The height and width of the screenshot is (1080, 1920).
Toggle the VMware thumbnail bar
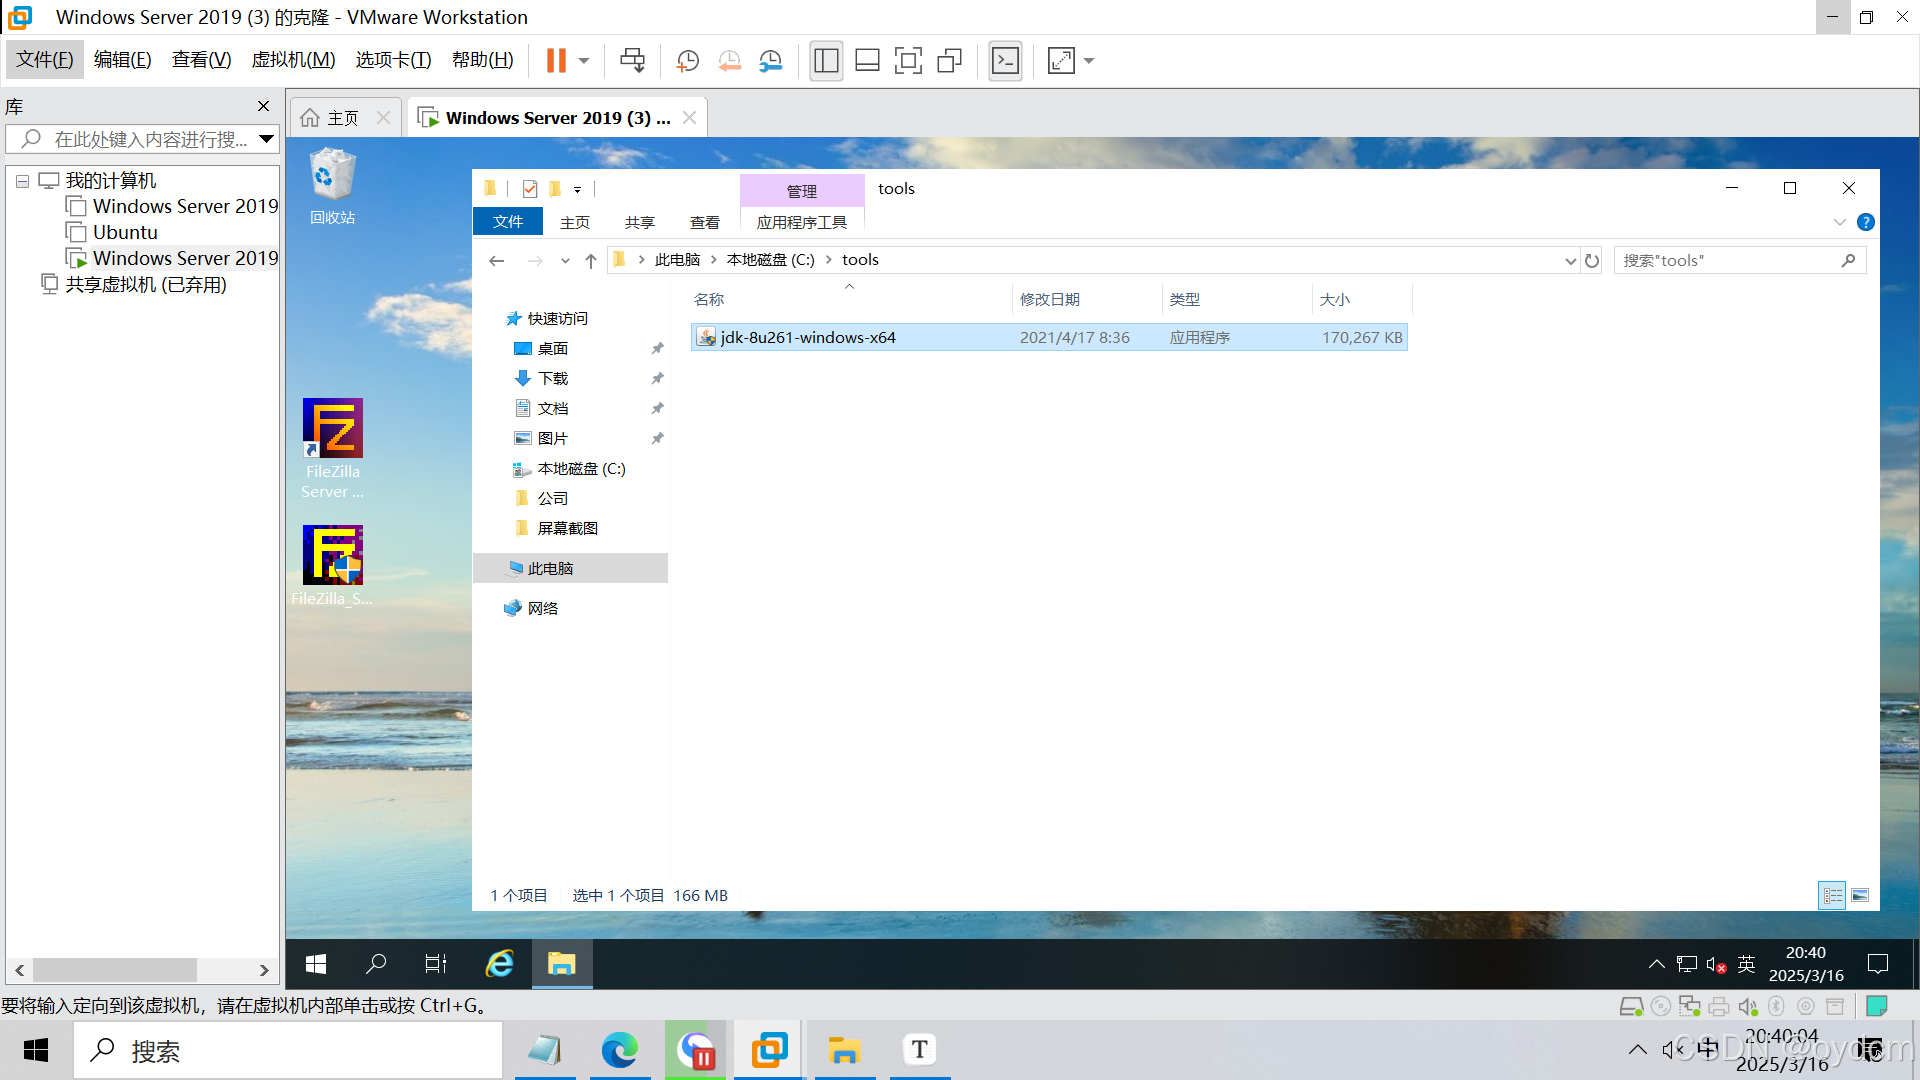pos(867,60)
